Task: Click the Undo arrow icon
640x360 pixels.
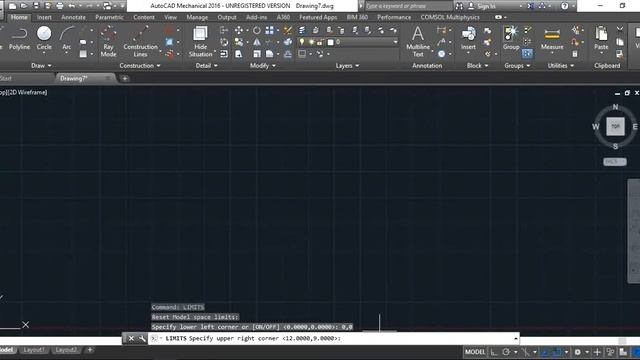Action: [72, 6]
